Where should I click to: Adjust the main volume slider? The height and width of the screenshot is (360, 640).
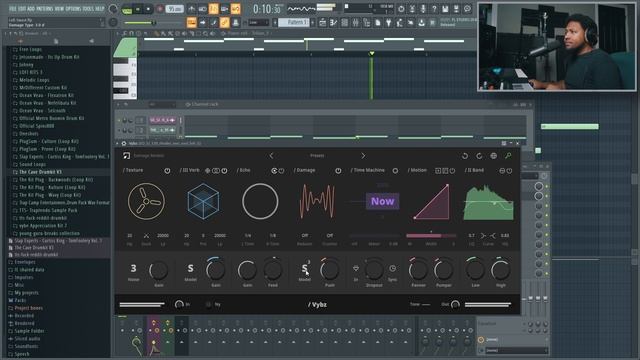140,23
